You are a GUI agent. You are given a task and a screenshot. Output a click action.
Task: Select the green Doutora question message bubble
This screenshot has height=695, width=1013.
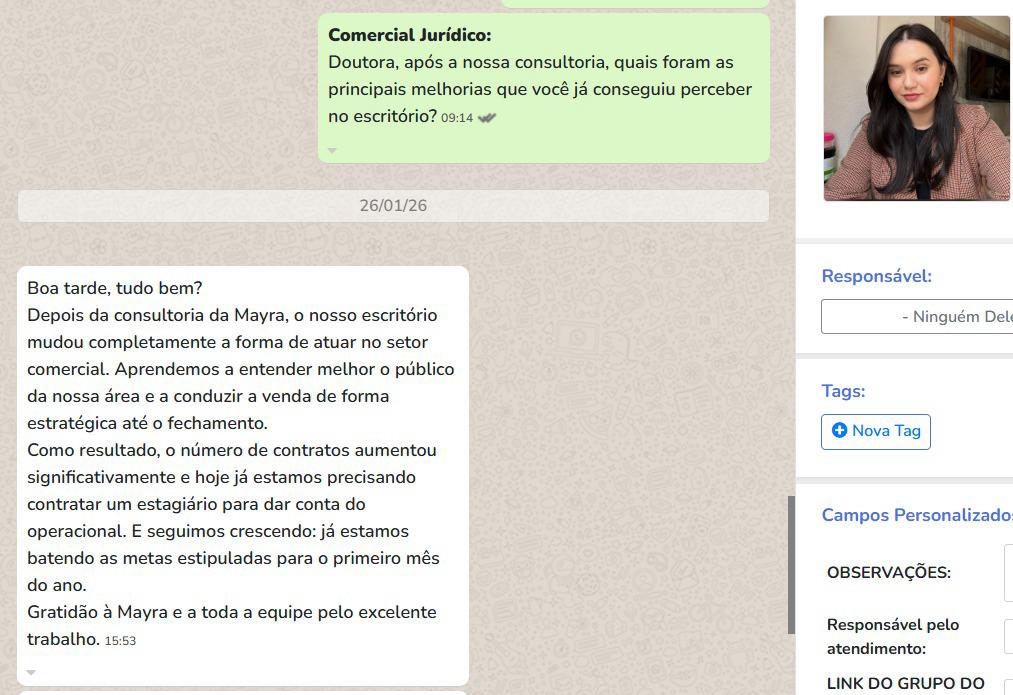pos(544,88)
